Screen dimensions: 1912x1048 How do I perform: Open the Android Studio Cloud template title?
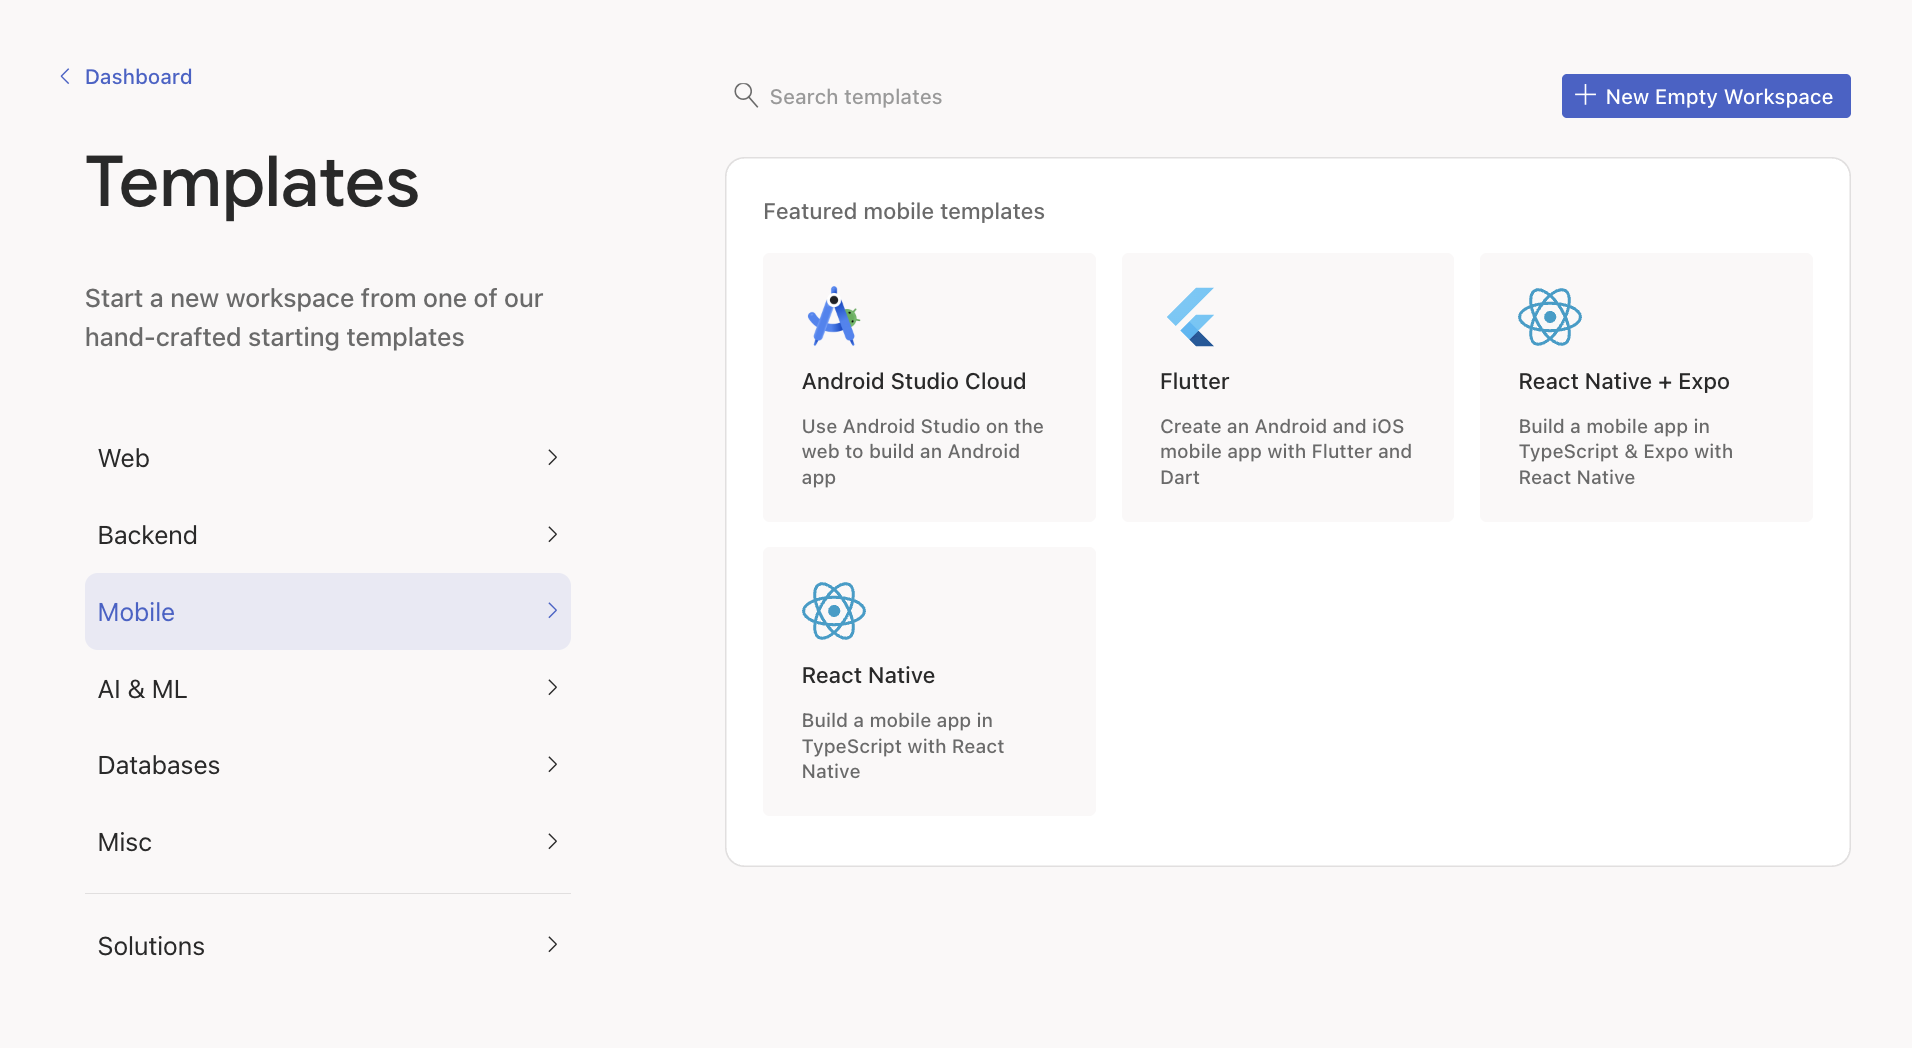coord(914,381)
